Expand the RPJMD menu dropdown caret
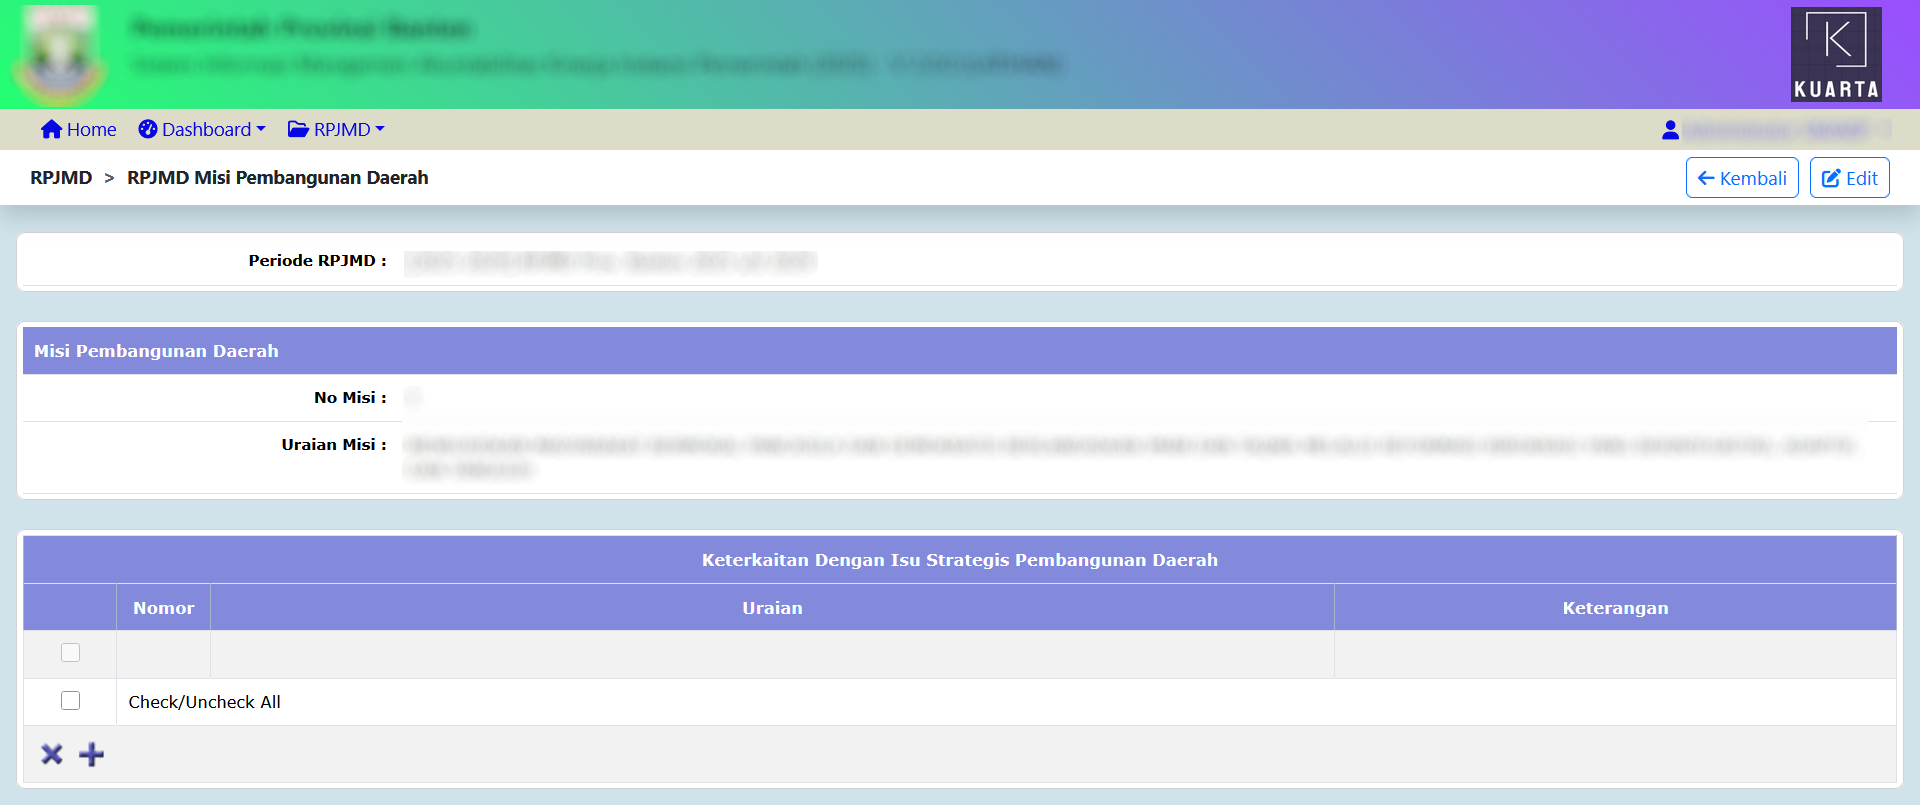Screen dimensions: 1920x805 380,129
